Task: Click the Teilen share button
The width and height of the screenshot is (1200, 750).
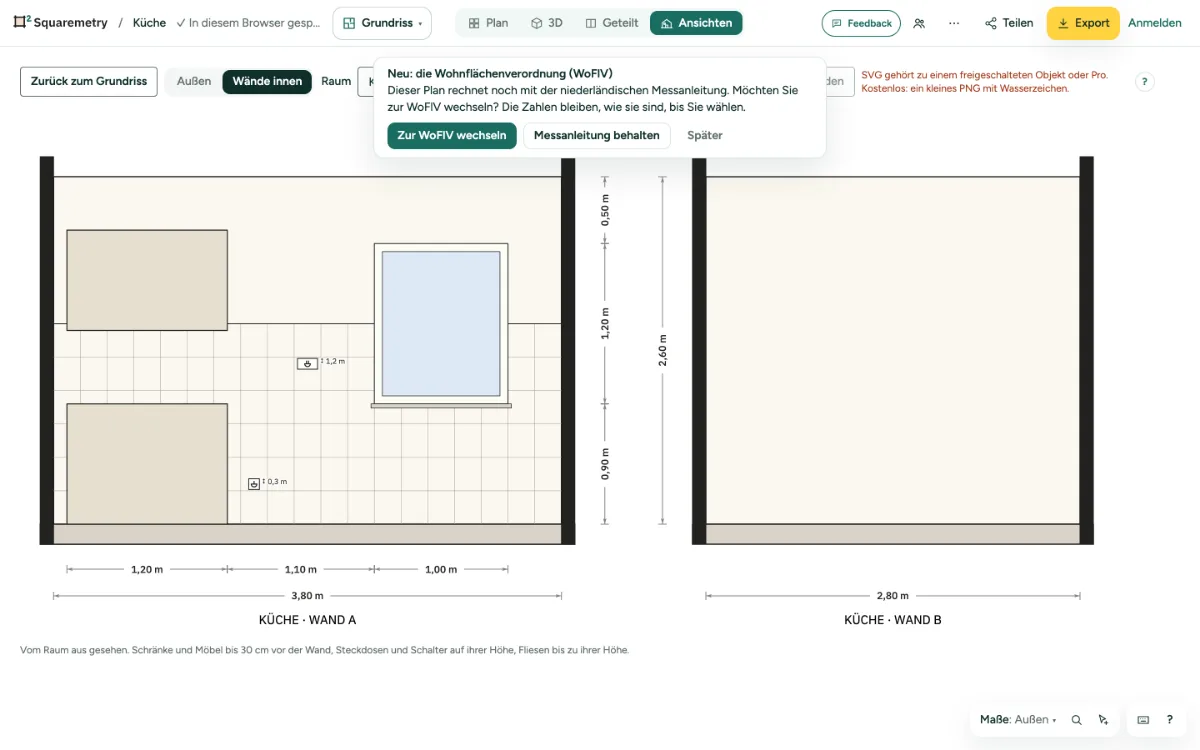Action: tap(1009, 23)
